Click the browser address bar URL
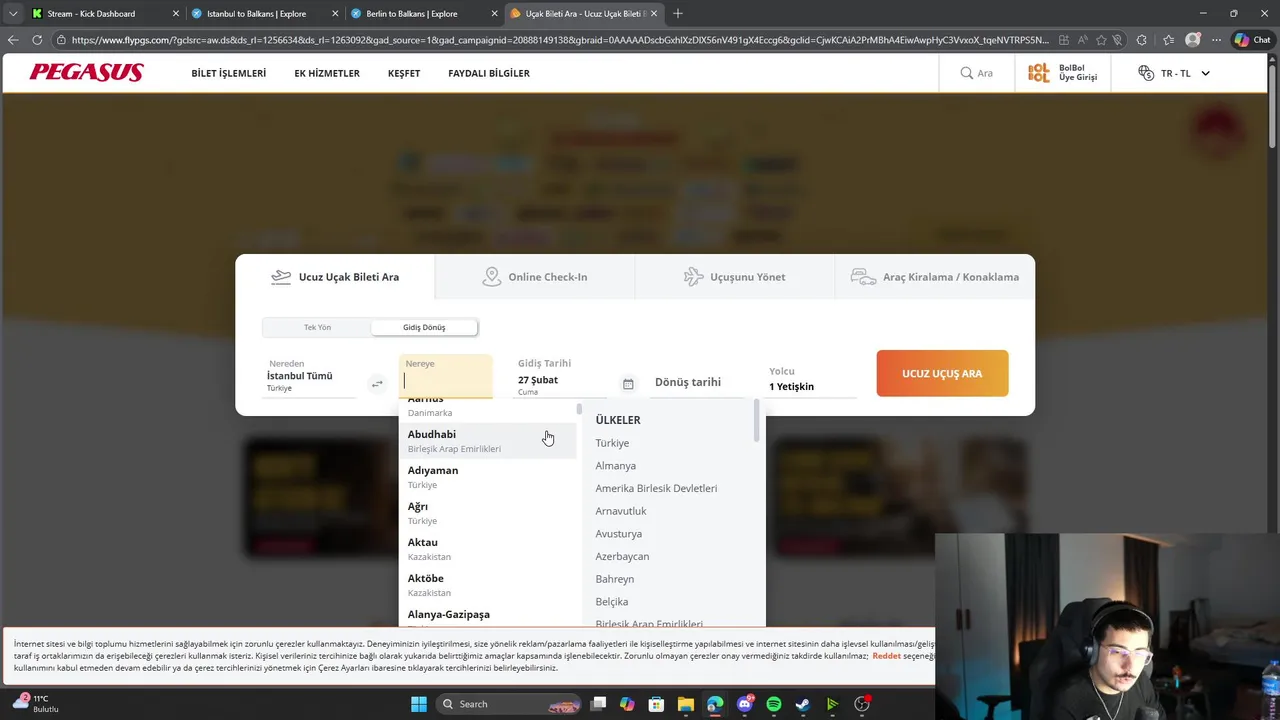1280x720 pixels. [560, 40]
